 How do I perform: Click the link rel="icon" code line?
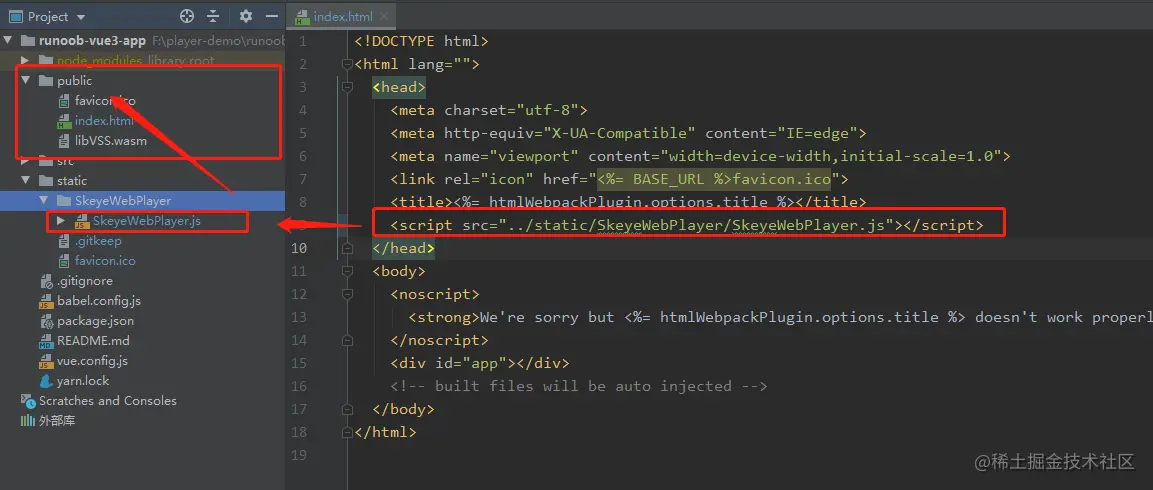point(620,179)
